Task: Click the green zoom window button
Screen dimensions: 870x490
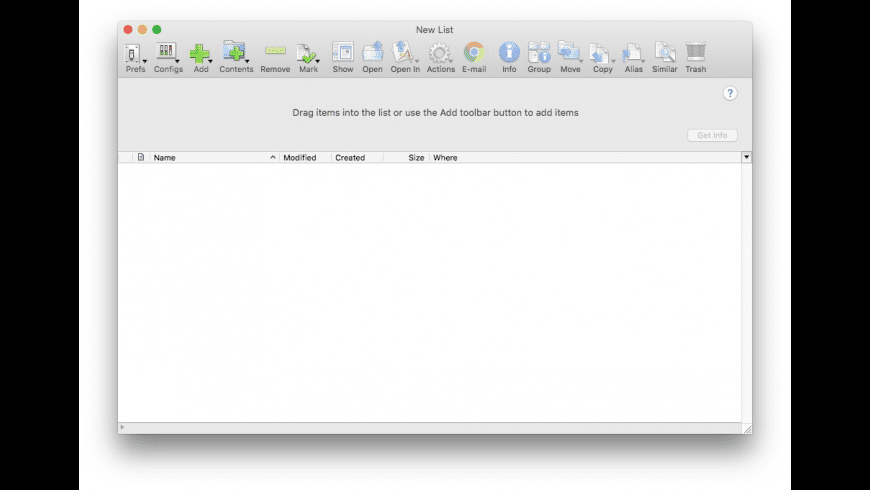Action: (157, 29)
